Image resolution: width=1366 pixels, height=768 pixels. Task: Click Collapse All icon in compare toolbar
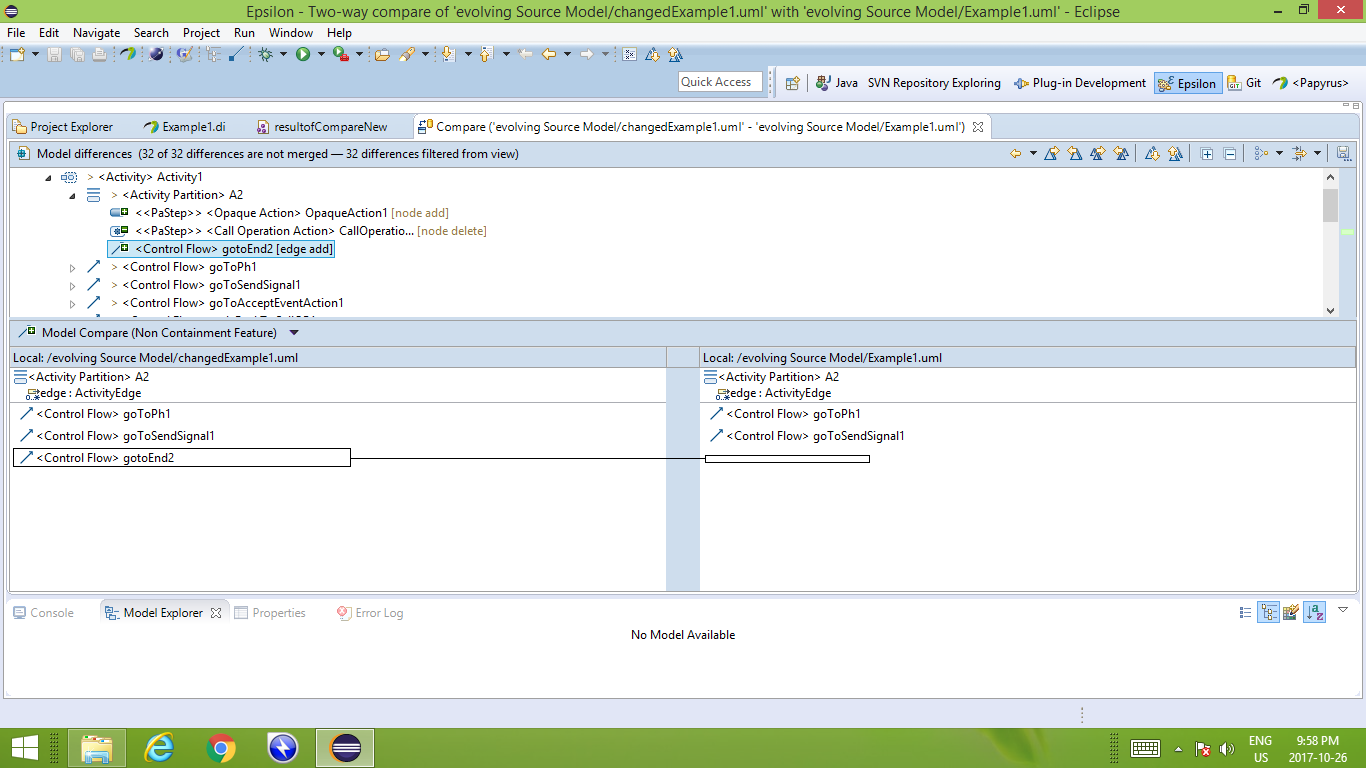(1230, 154)
